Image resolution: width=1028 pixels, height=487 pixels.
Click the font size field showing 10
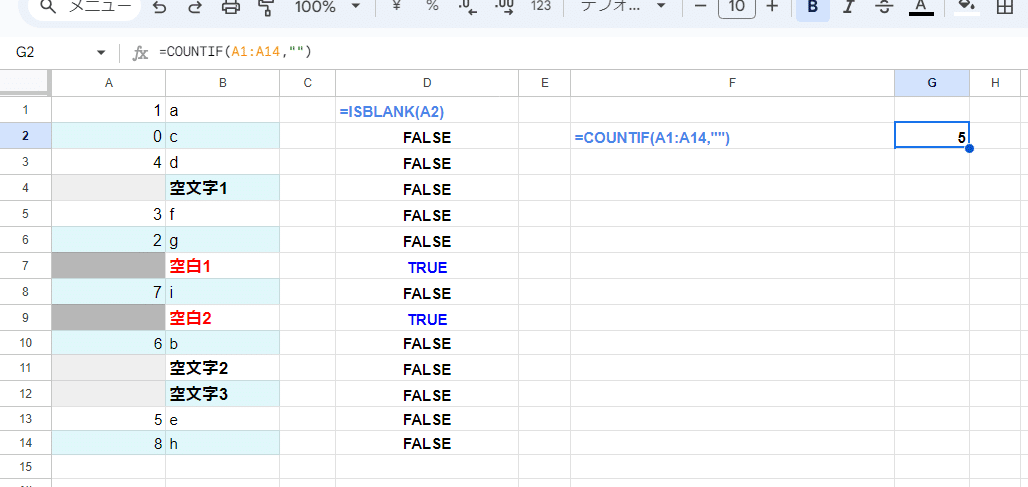tap(737, 7)
